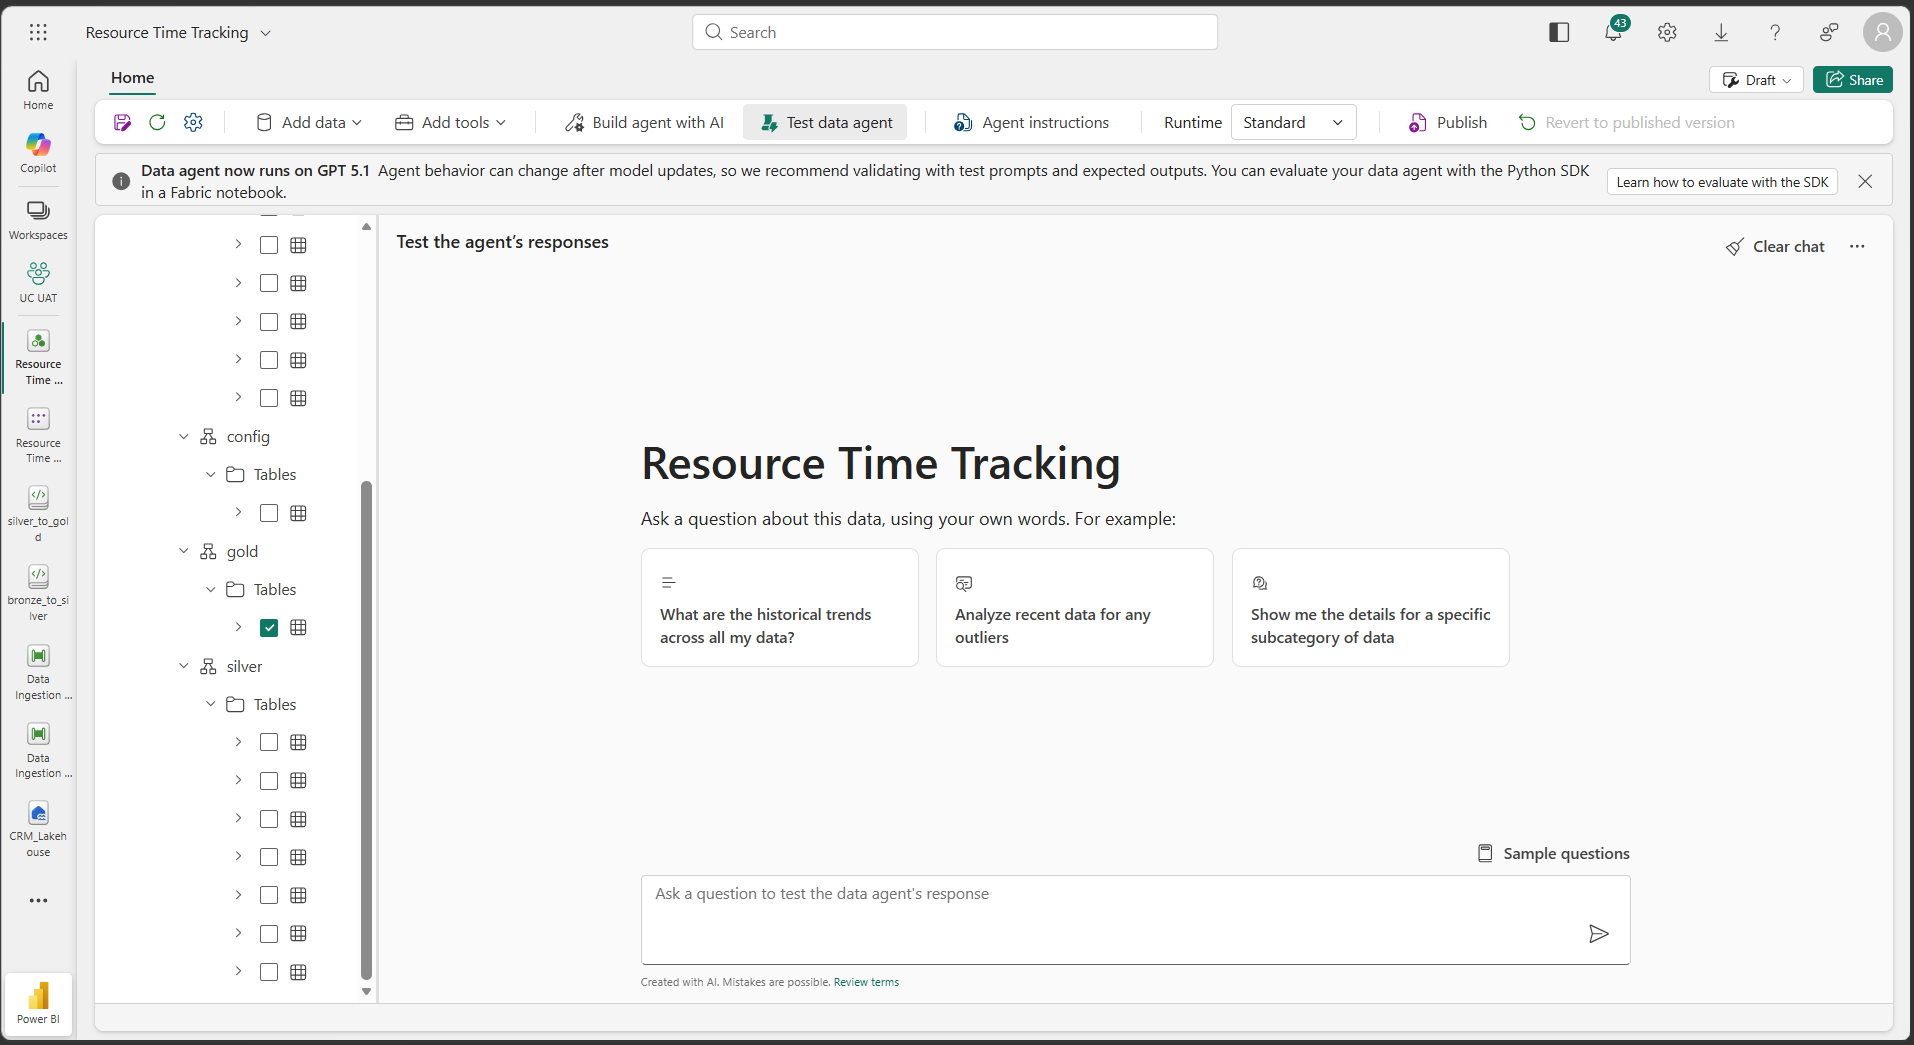Viewport: 1914px width, 1045px height.
Task: Choose the historical trends example prompt
Action: click(780, 607)
